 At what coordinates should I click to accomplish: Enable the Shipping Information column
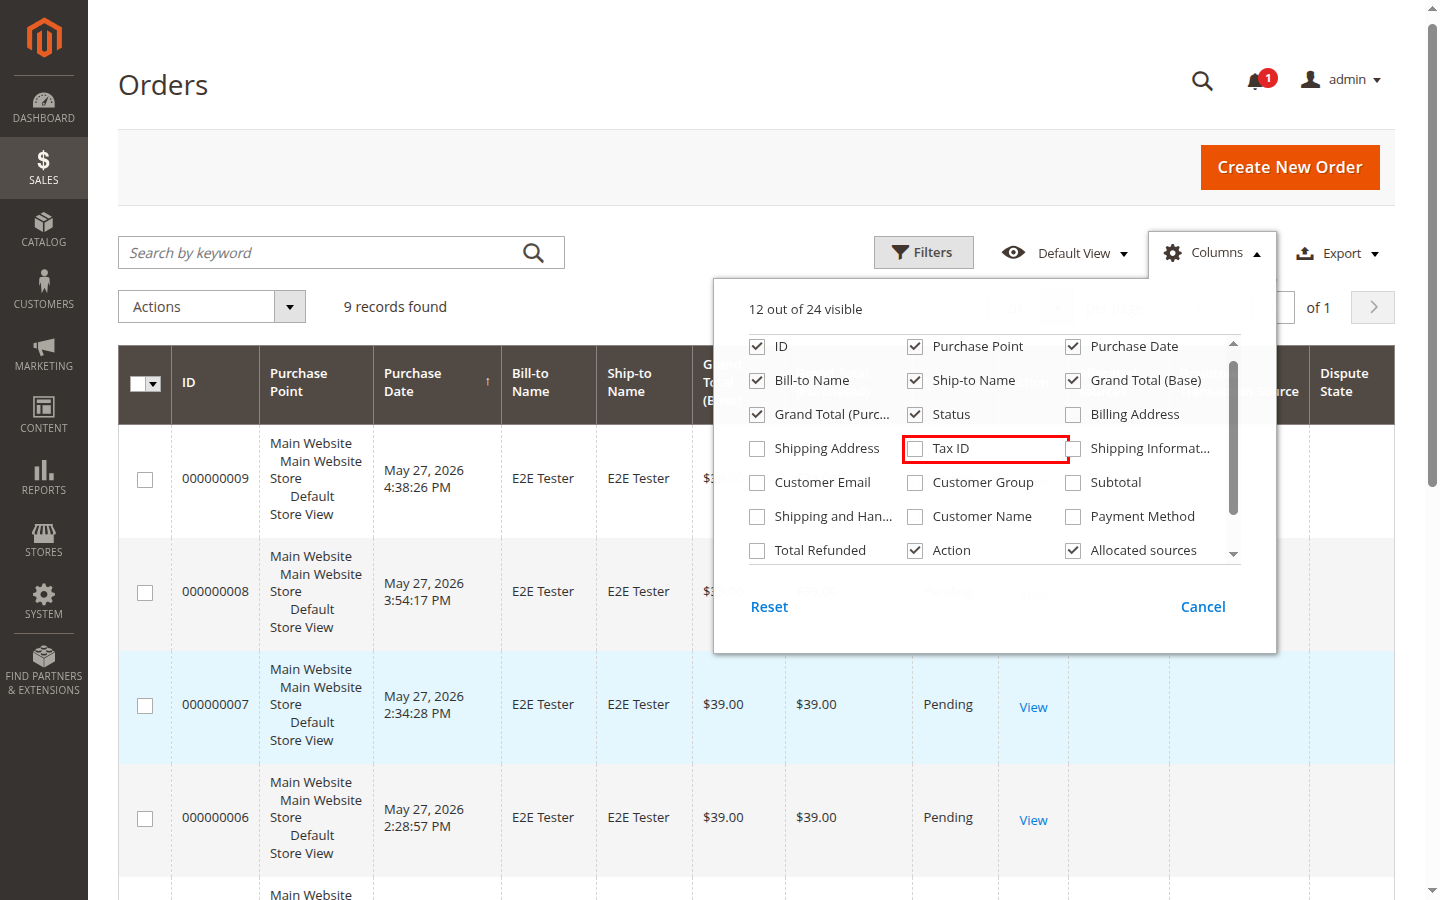pos(1073,449)
